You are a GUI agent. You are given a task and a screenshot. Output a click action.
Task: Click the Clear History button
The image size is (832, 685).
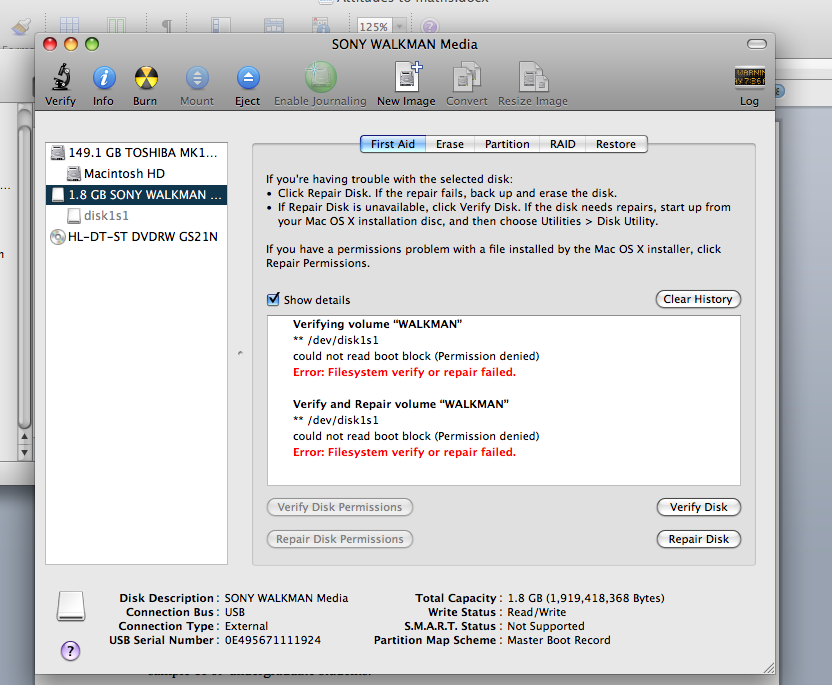(x=698, y=299)
